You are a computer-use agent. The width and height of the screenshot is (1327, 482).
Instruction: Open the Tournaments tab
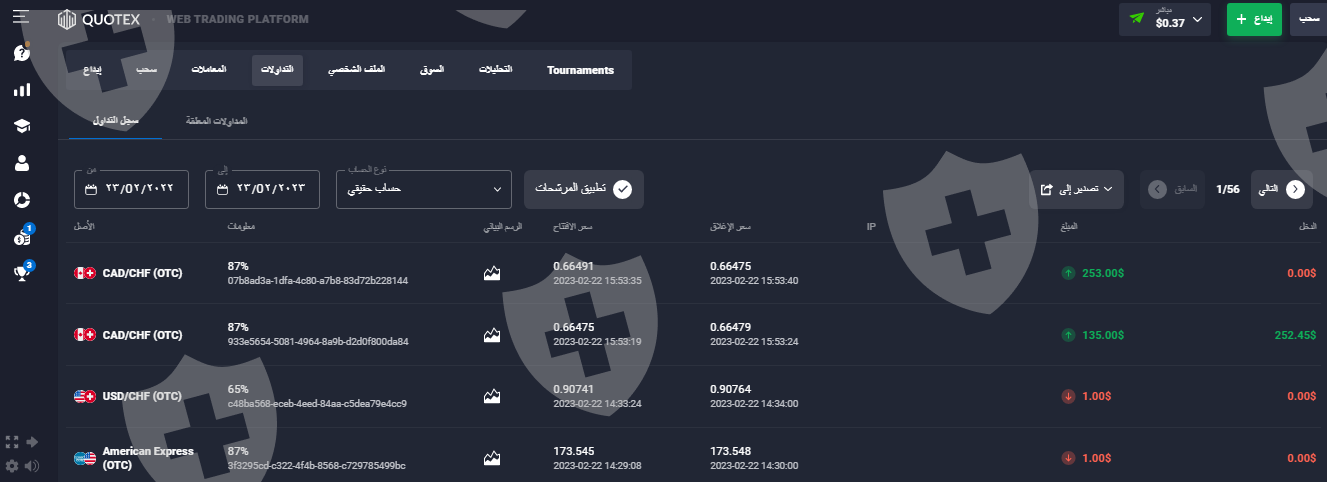[x=580, y=70]
